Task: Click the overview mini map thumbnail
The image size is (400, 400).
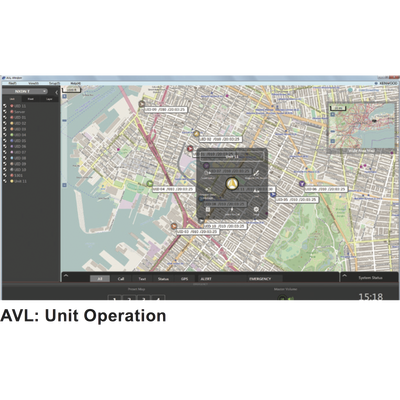Action: click(x=361, y=127)
